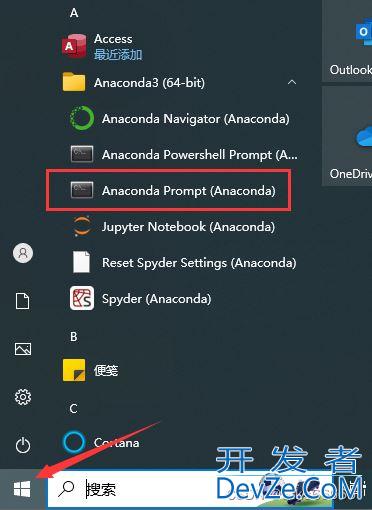Click the 搜索 search box in the taskbar
Viewport: 372px width, 510px height.
[x=190, y=489]
